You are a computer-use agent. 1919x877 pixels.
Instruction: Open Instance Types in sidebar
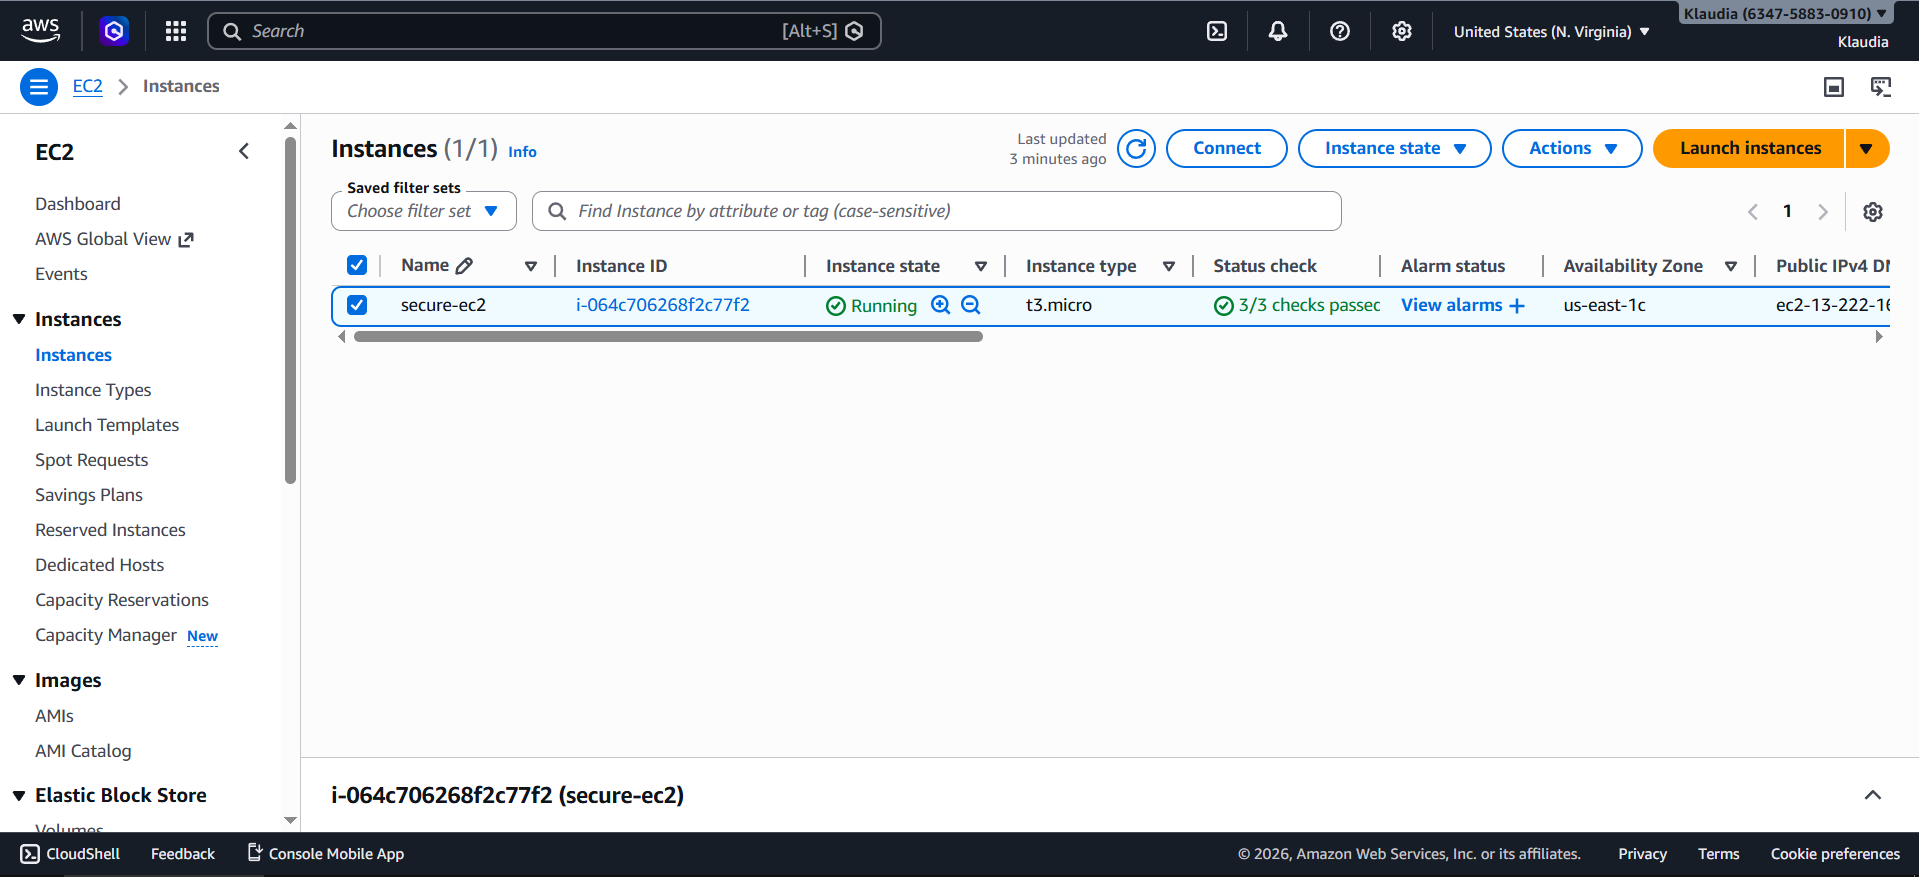[x=93, y=390]
